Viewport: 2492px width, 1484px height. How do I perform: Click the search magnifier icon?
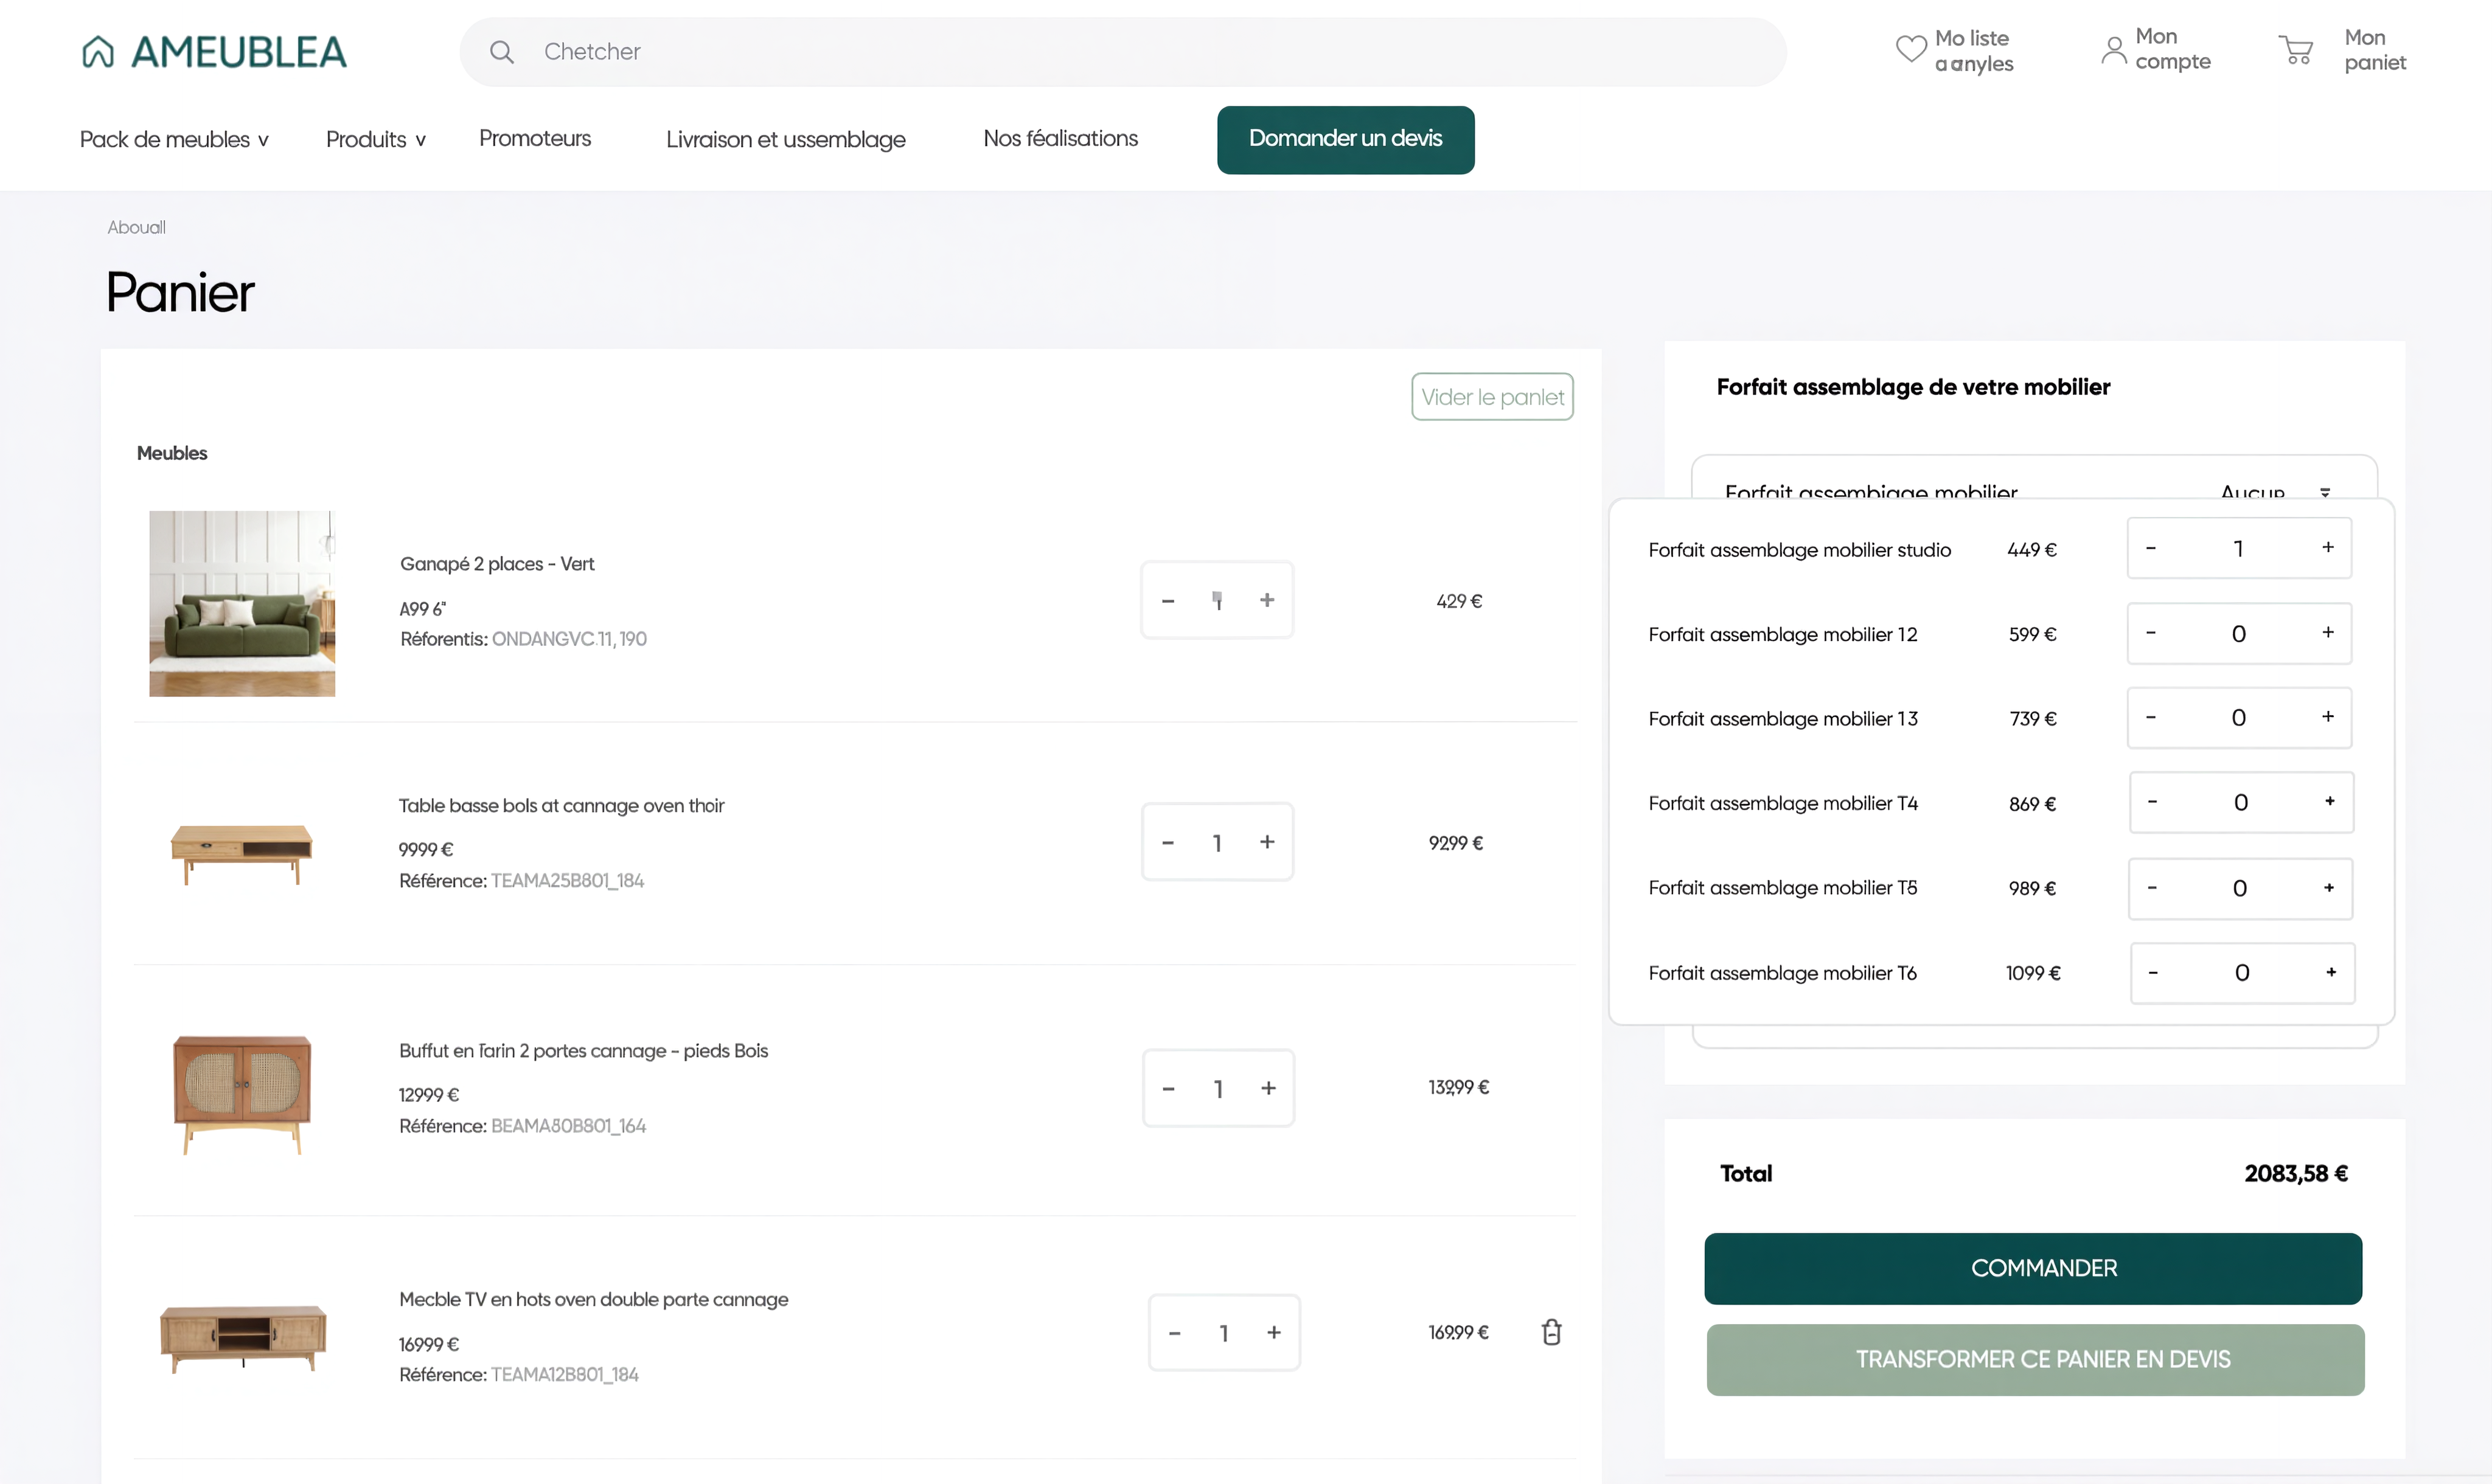[x=502, y=52]
